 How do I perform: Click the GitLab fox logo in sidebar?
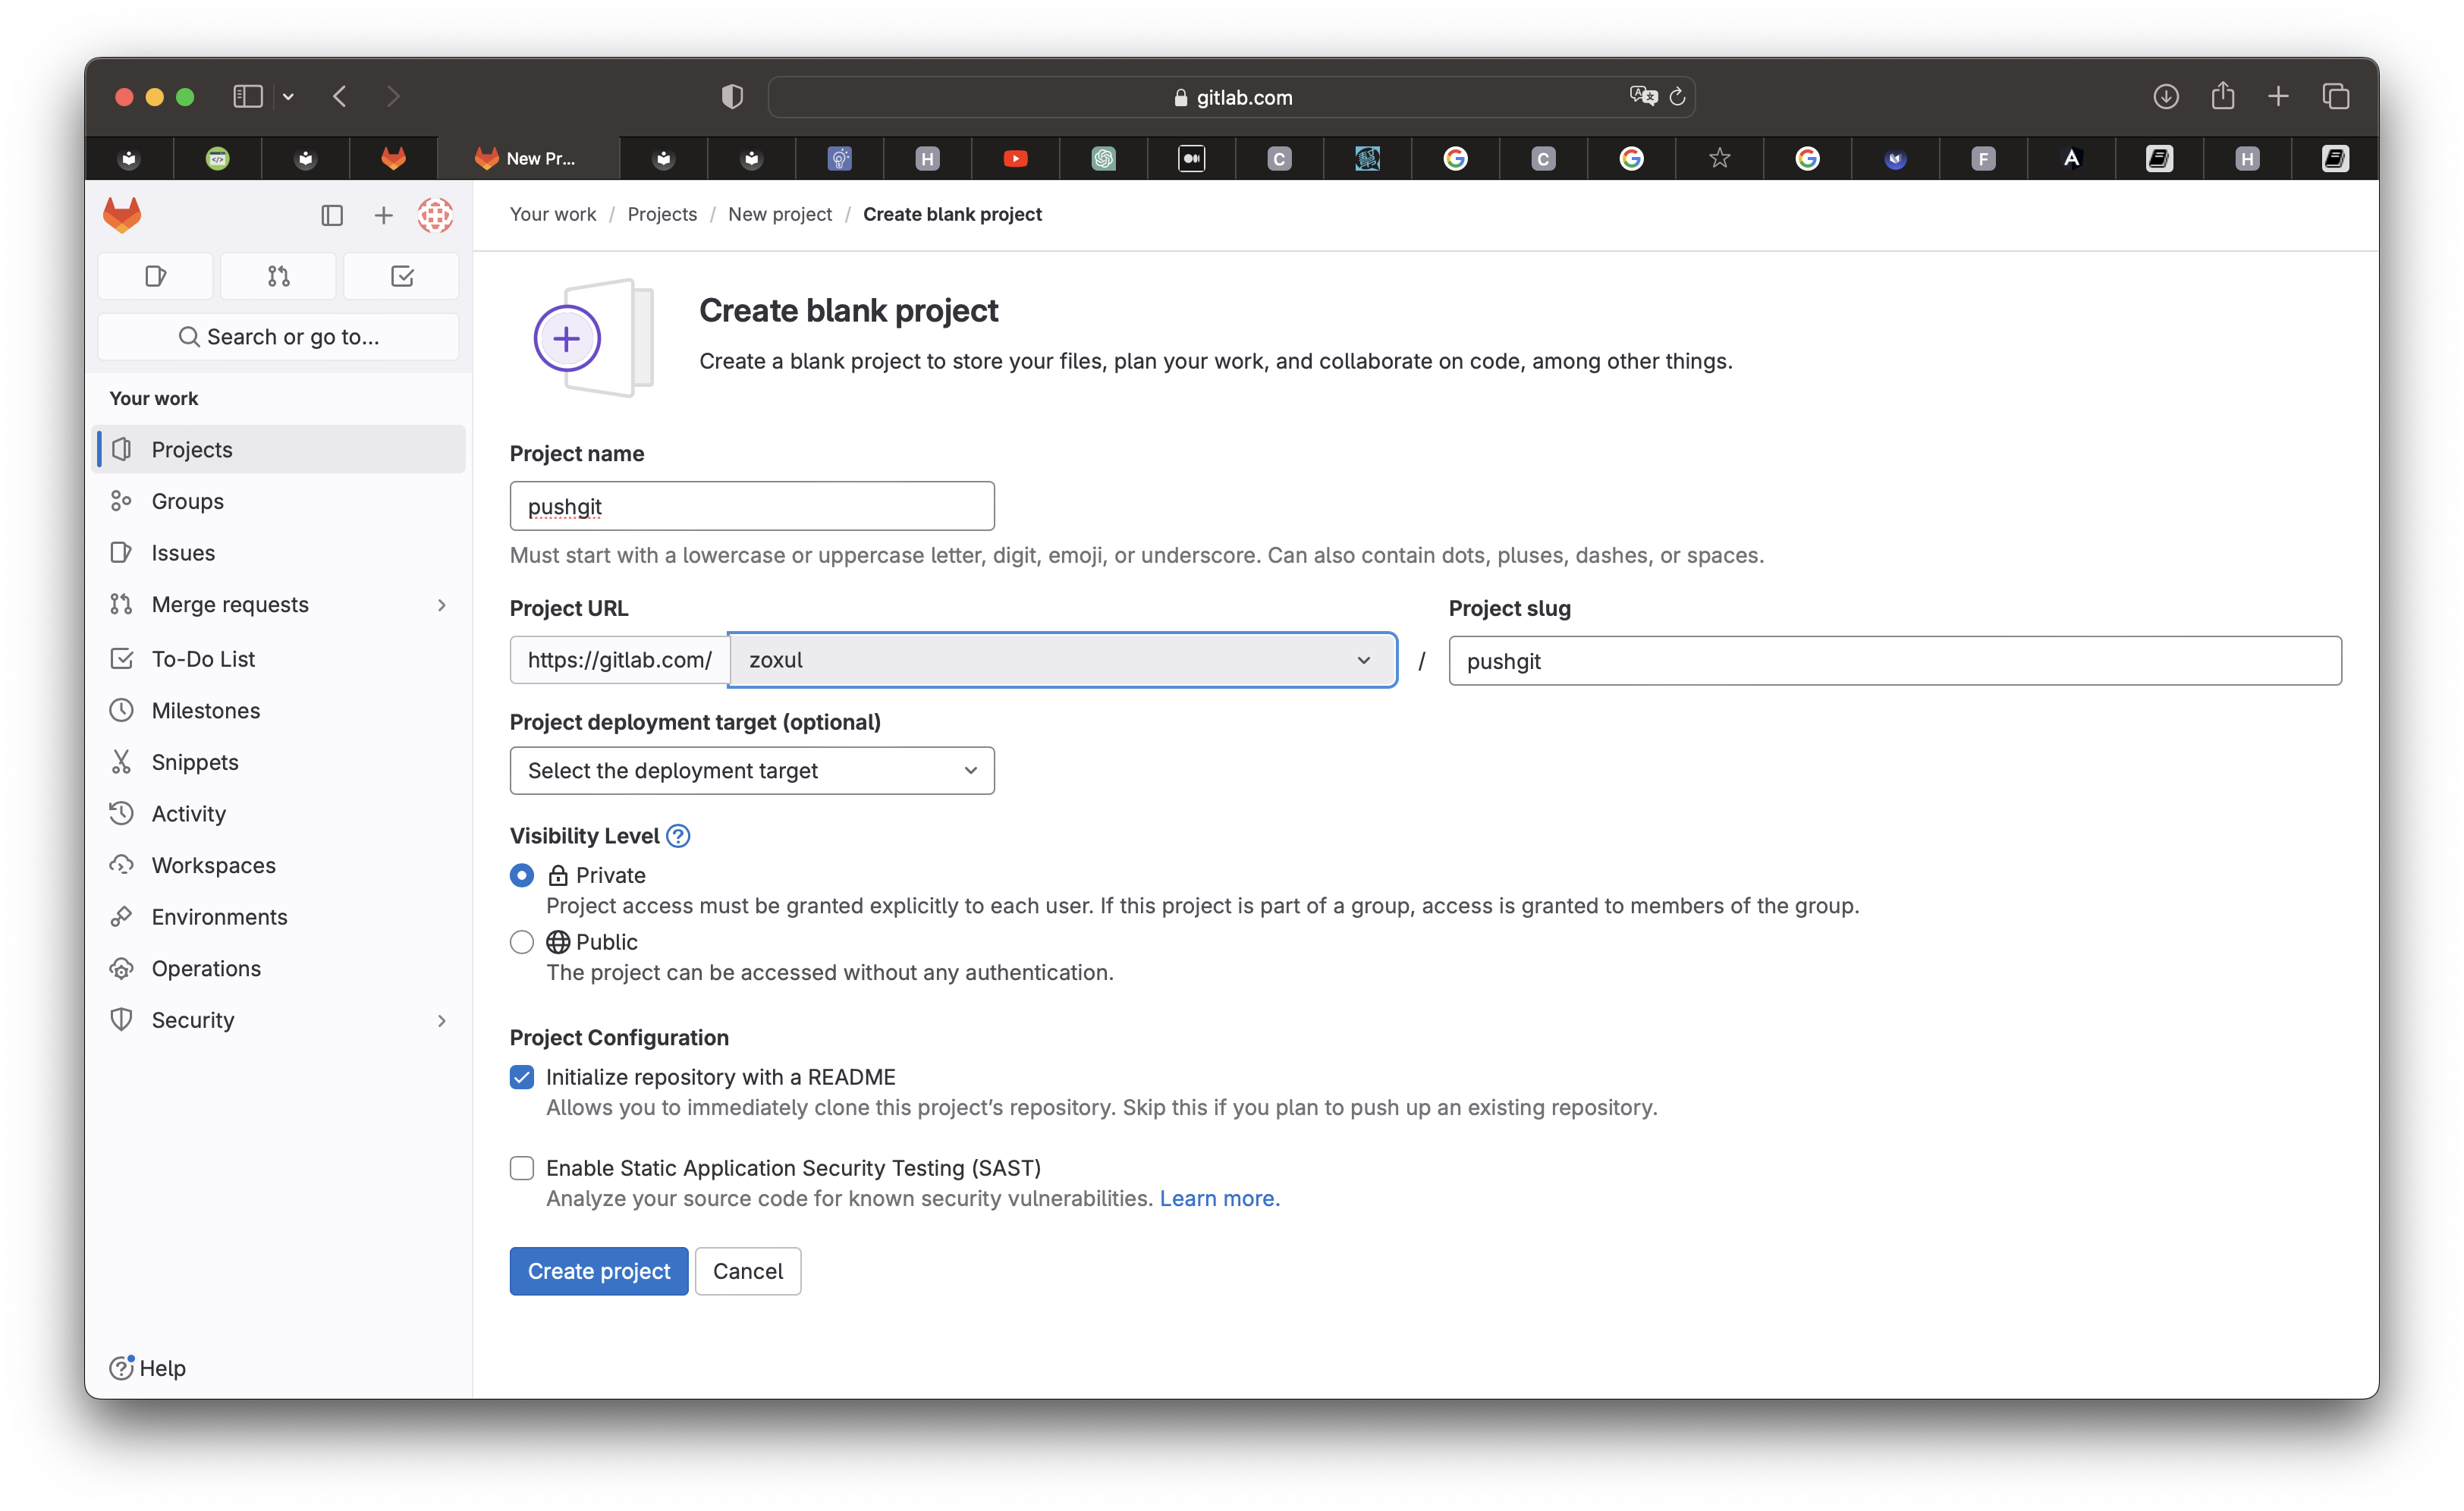pyautogui.click(x=122, y=215)
